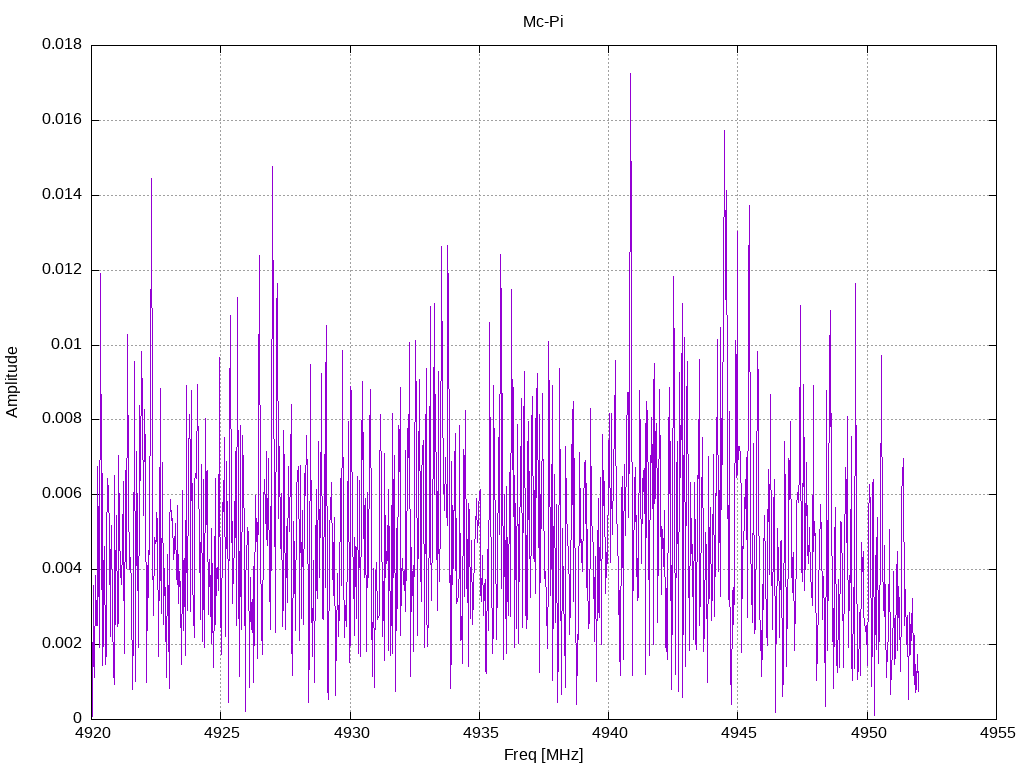This screenshot has height=768, width=1024.
Task: Click the "Amplitude" y-axis label
Action: (12, 382)
